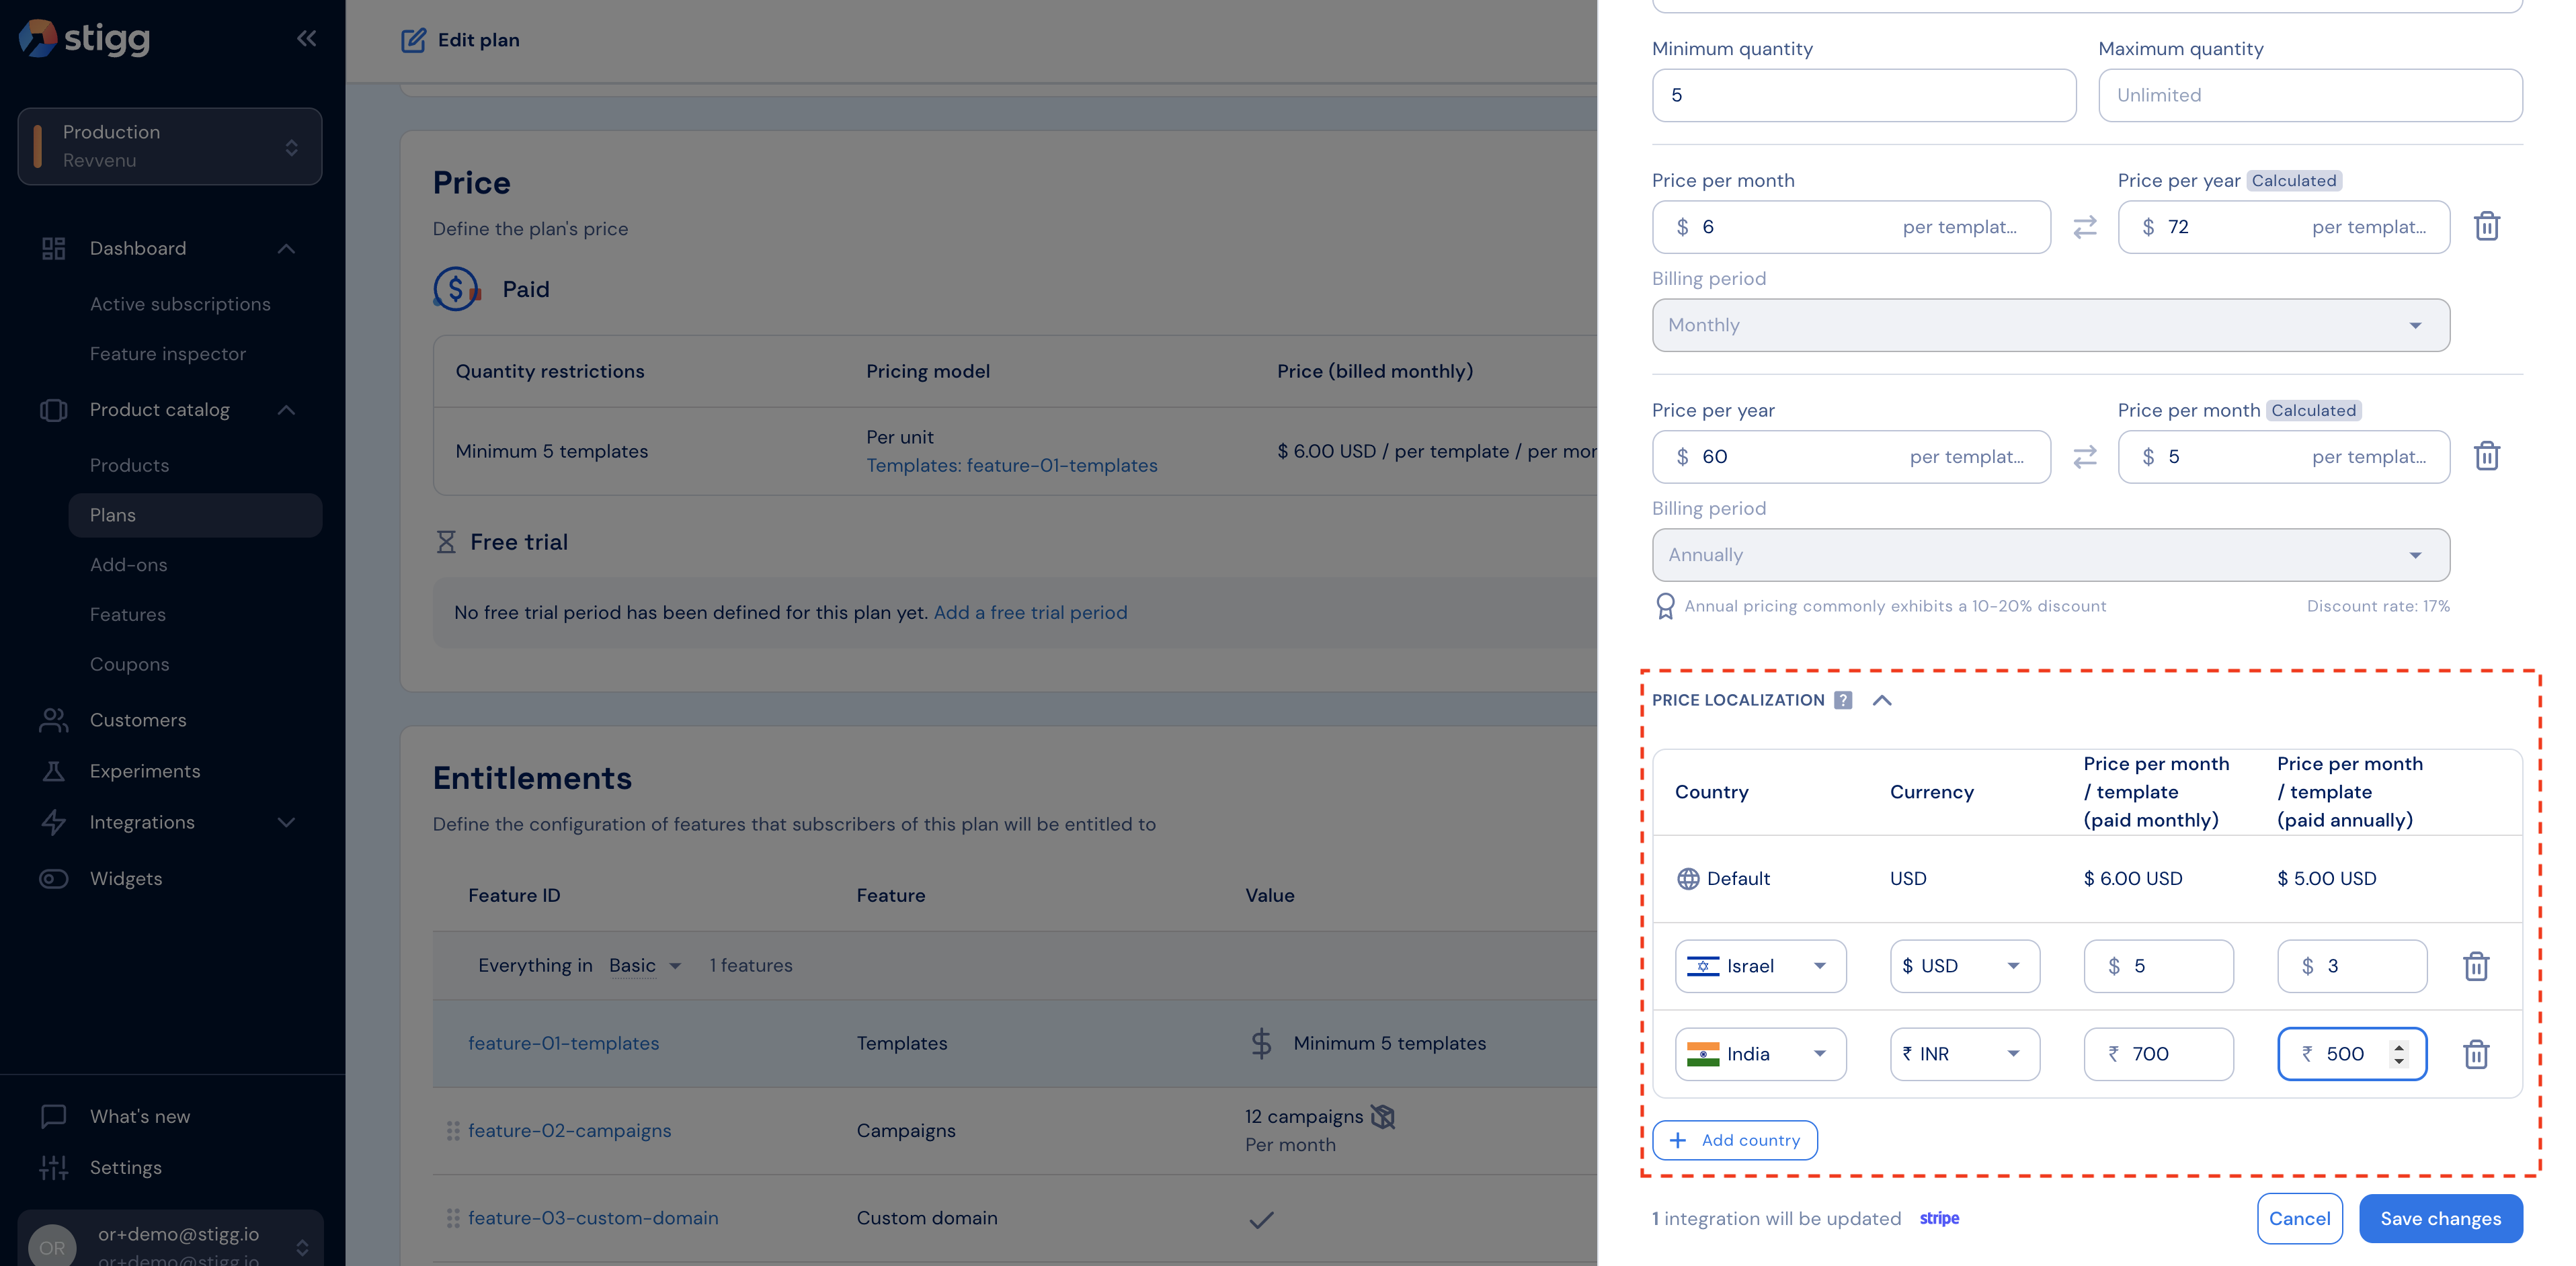Switch the Production environment selector
The width and height of the screenshot is (2576, 1266).
point(170,146)
